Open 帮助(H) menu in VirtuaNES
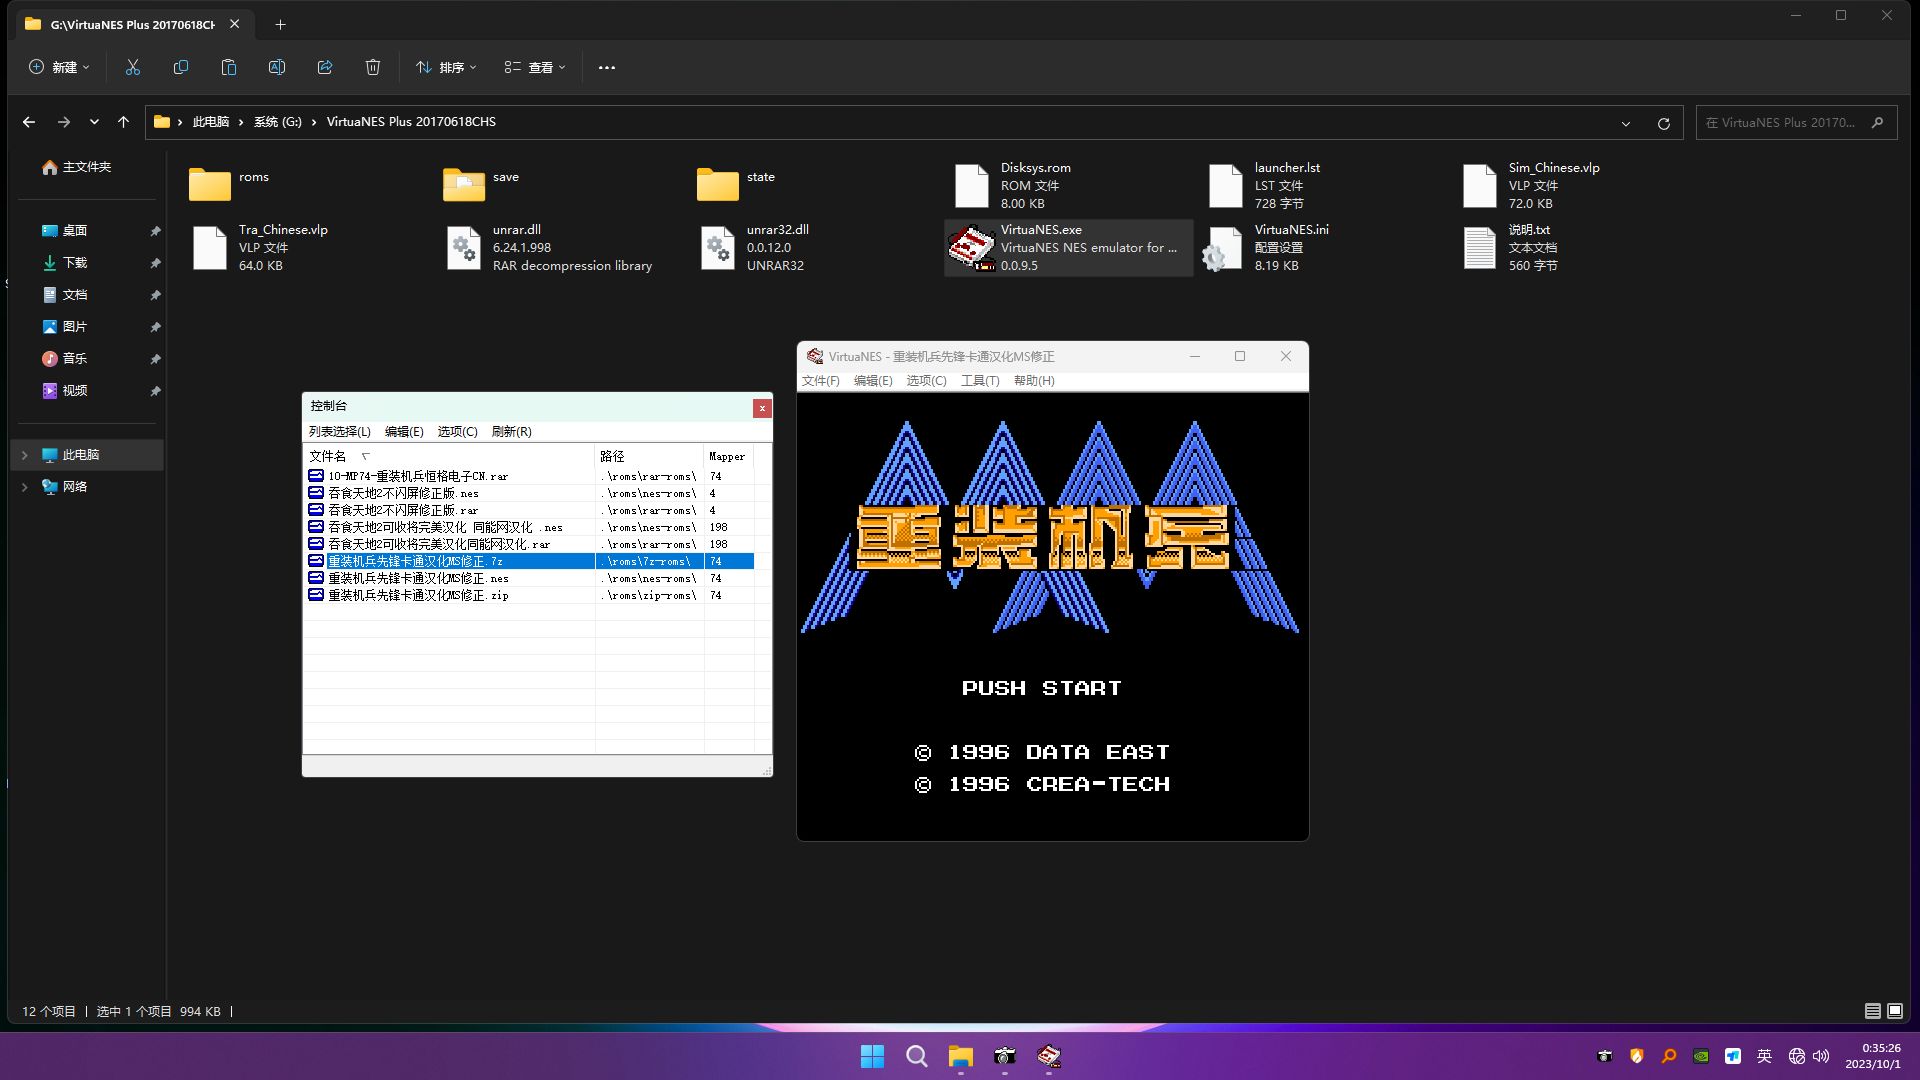 pos(1034,381)
